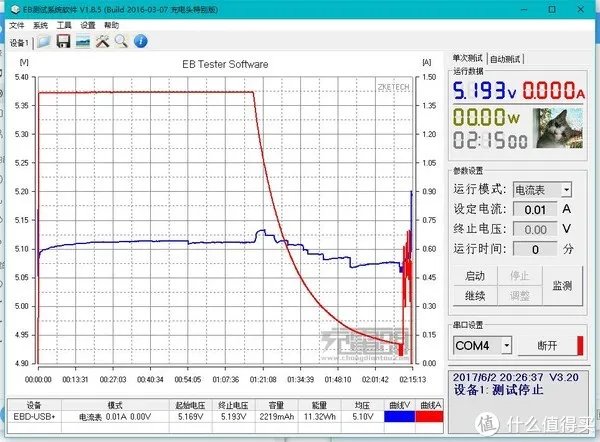
Task: Click the 5.193v voltage readout
Action: [485, 91]
